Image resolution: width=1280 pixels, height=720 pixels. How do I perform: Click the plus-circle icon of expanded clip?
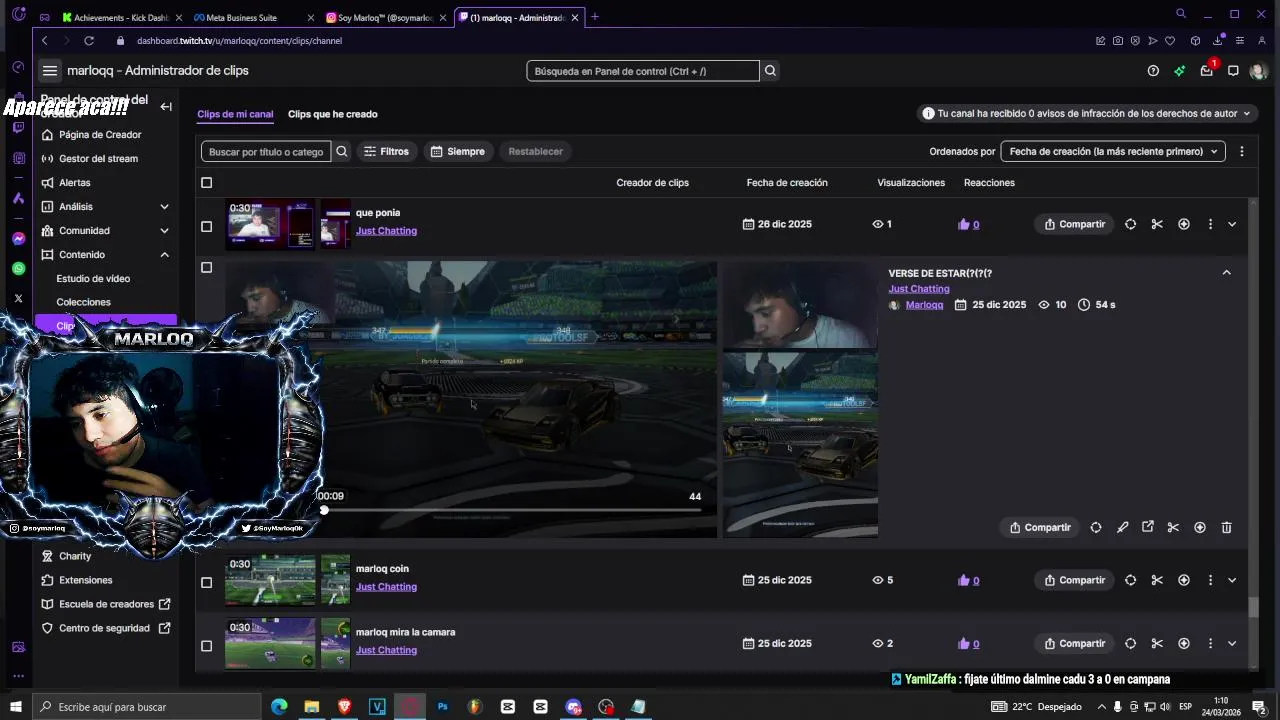1200,528
